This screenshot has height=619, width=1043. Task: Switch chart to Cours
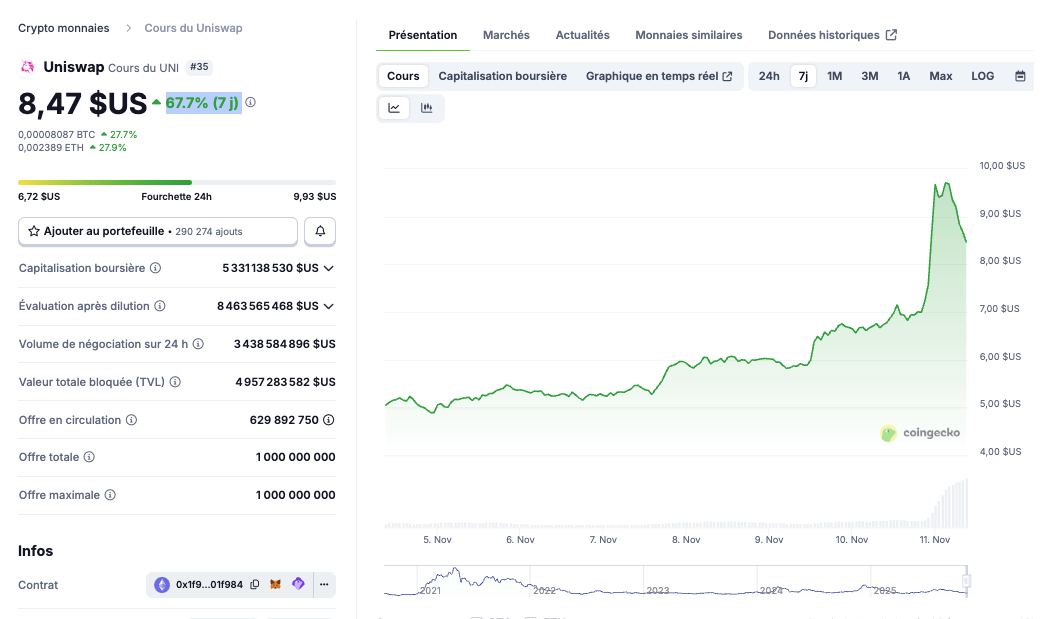click(403, 76)
